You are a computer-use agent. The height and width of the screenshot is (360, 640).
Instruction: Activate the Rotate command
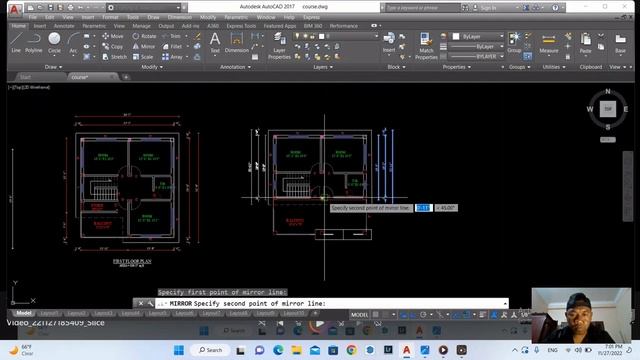click(144, 36)
